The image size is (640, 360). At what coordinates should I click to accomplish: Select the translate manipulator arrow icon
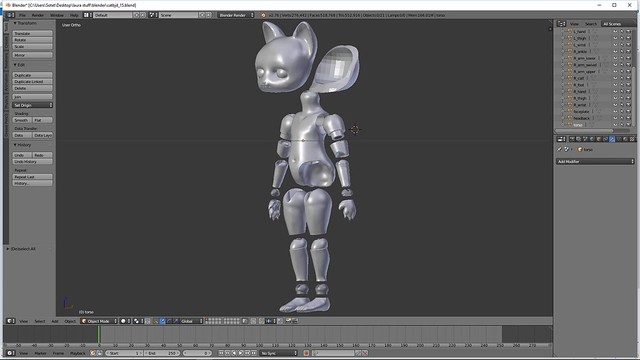click(x=162, y=321)
